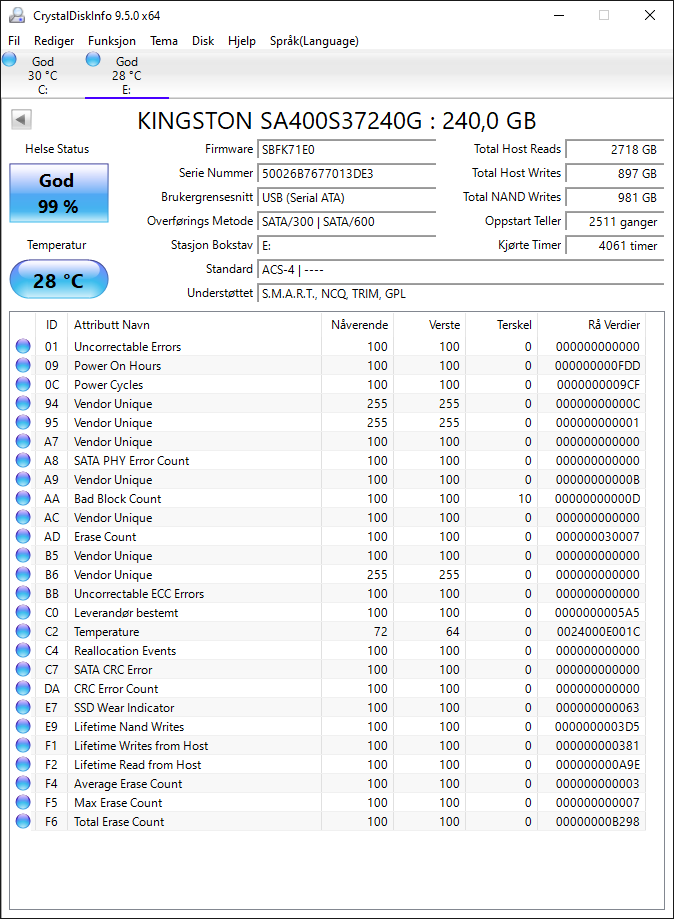Click status icon for Erase Count row
This screenshot has width=674, height=919.
tap(23, 536)
